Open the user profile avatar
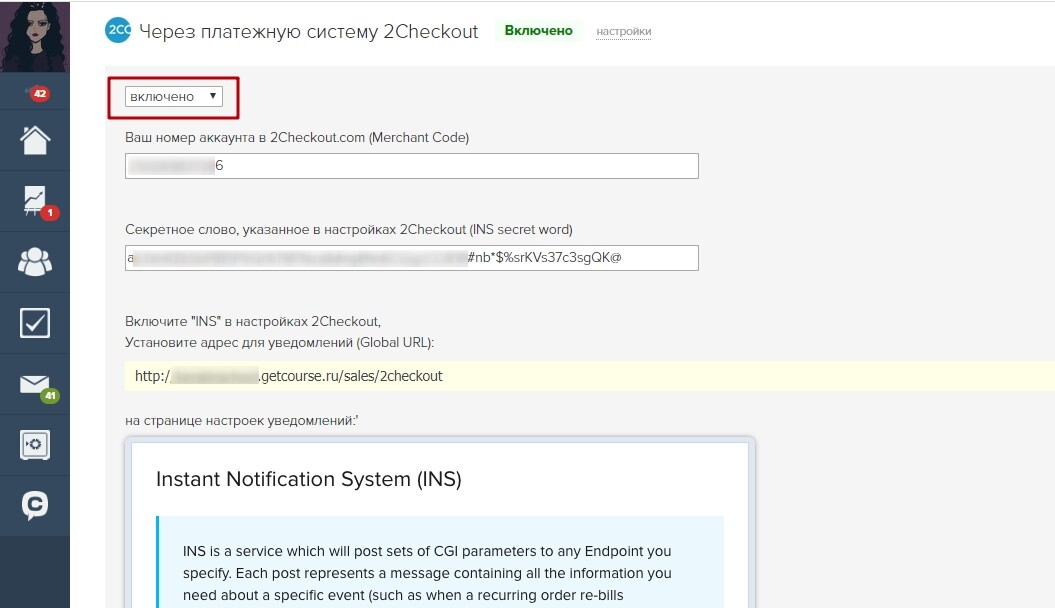1055x608 pixels. [x=35, y=36]
